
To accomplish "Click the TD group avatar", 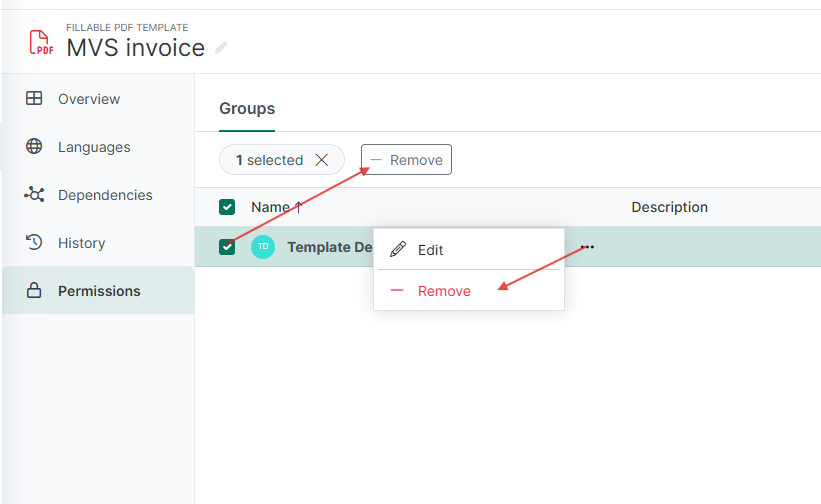I will click(x=263, y=247).
